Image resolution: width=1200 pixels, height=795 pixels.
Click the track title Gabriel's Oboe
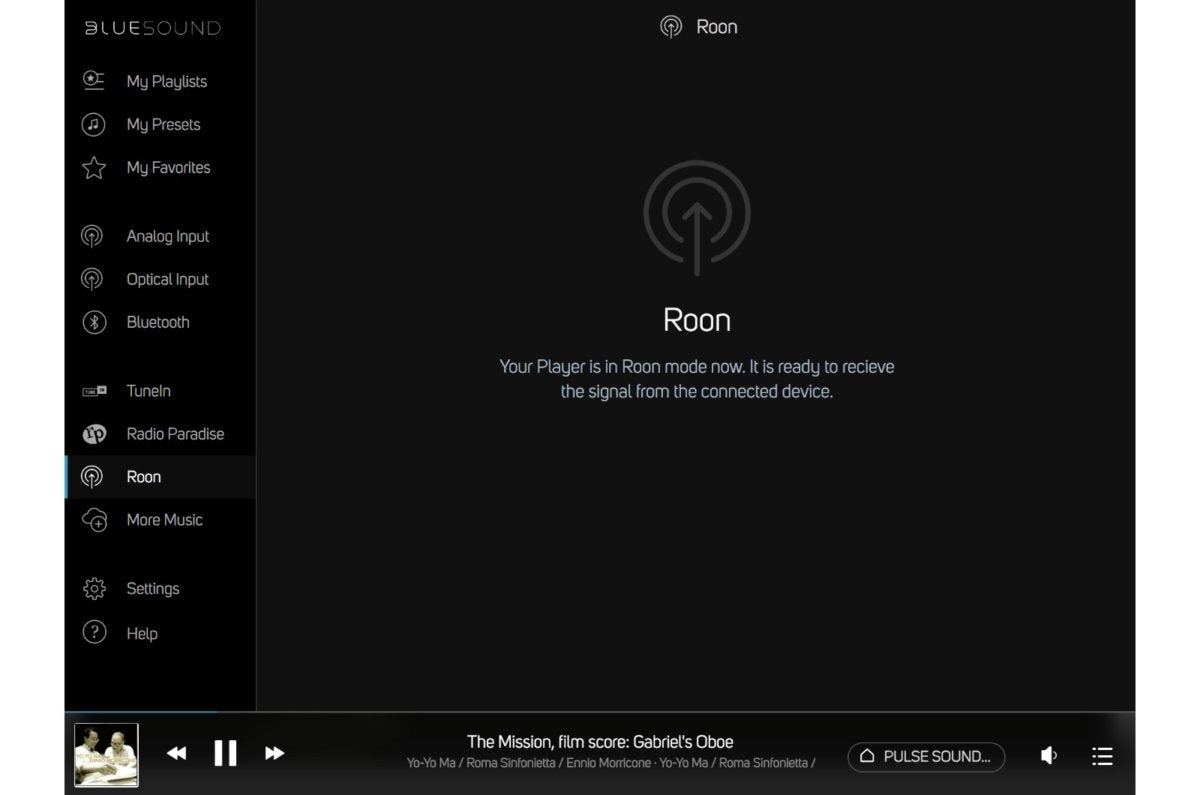pos(600,742)
